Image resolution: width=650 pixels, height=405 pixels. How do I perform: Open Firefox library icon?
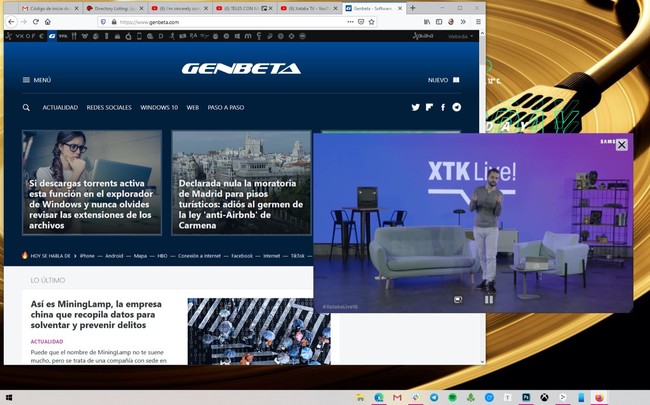(x=427, y=22)
